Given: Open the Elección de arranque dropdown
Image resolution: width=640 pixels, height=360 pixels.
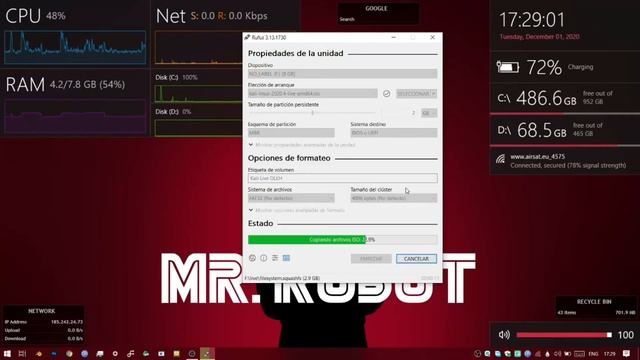Looking at the screenshot, I should (x=313, y=93).
